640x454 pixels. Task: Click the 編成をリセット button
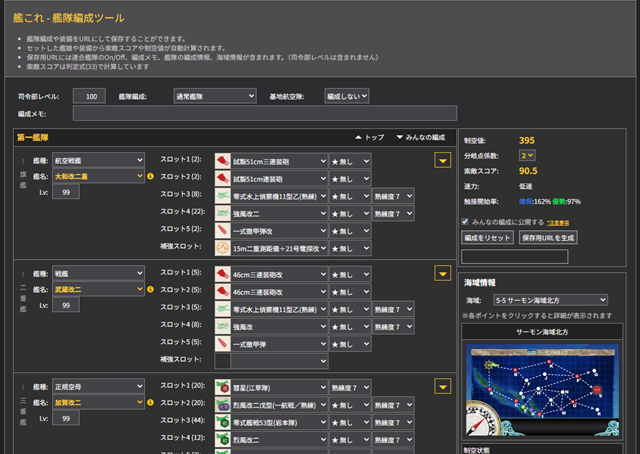pos(487,238)
